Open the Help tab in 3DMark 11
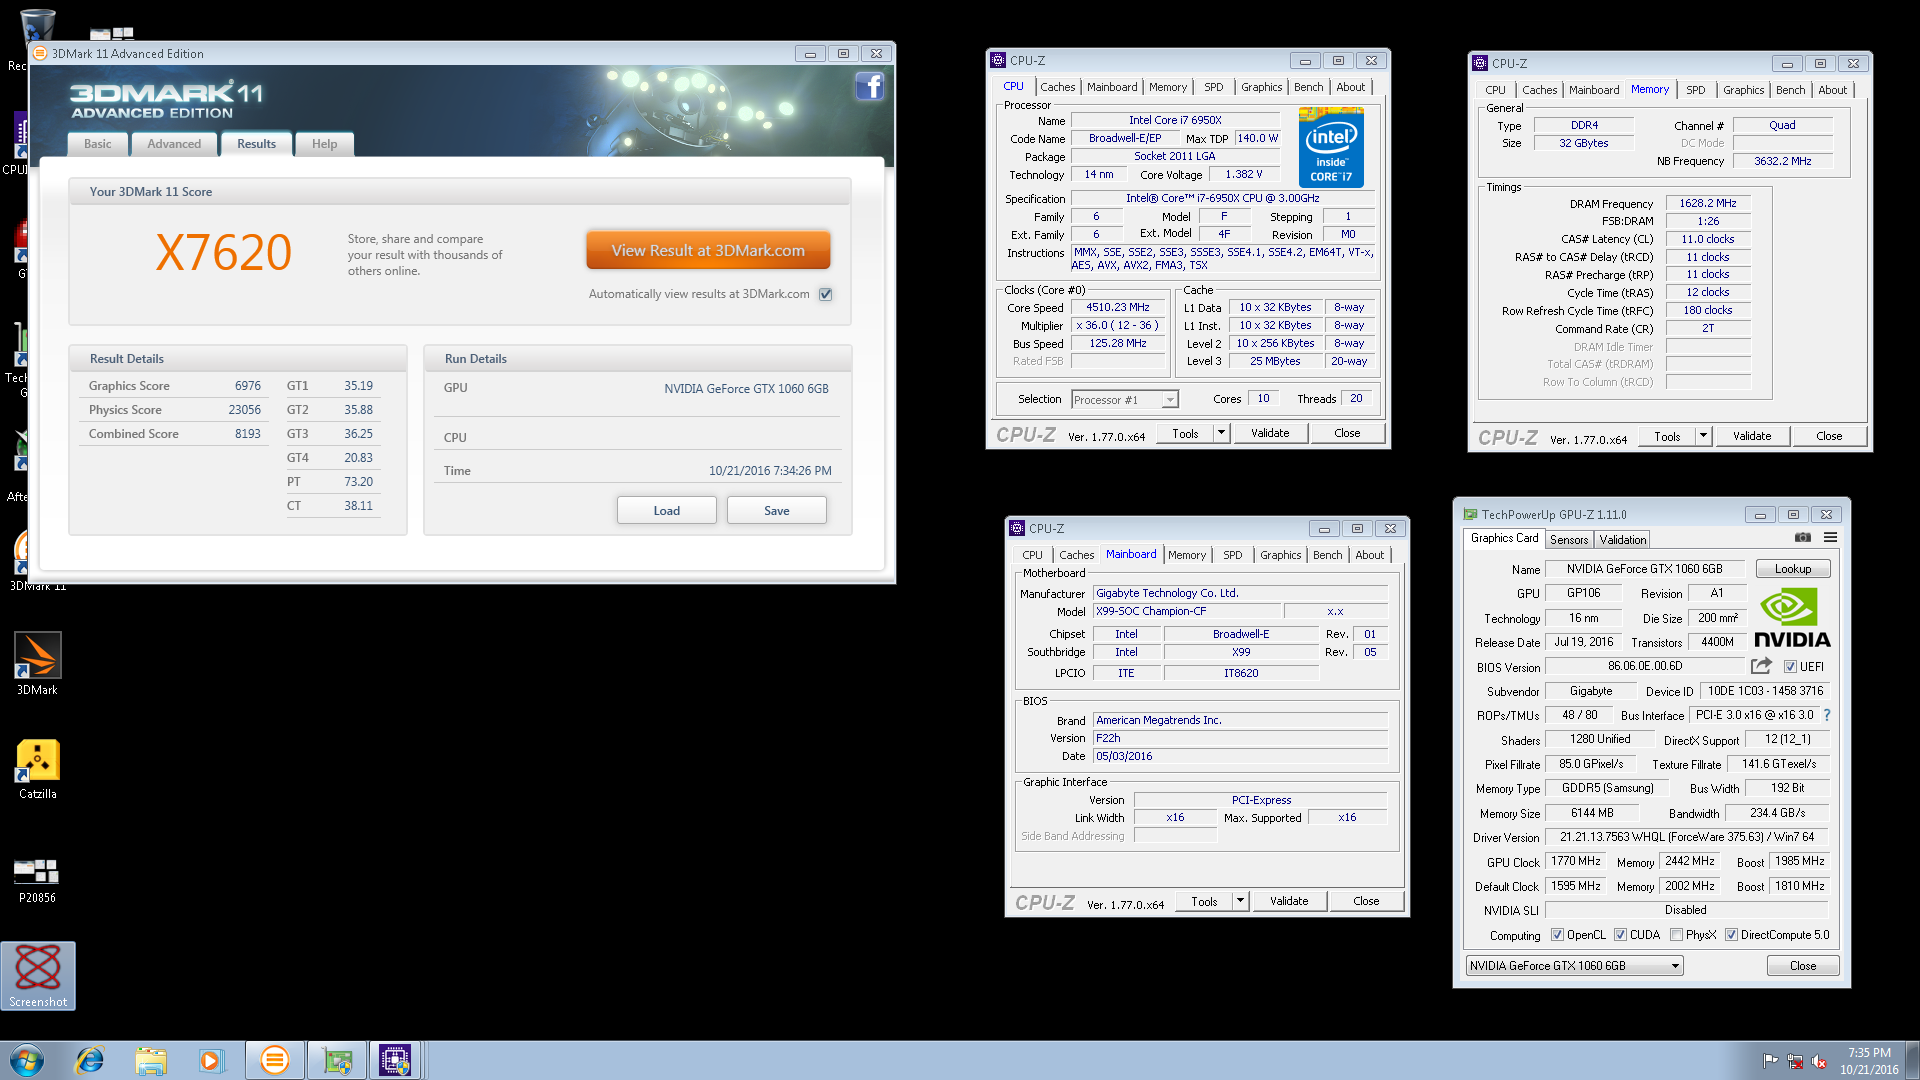 pos(324,144)
